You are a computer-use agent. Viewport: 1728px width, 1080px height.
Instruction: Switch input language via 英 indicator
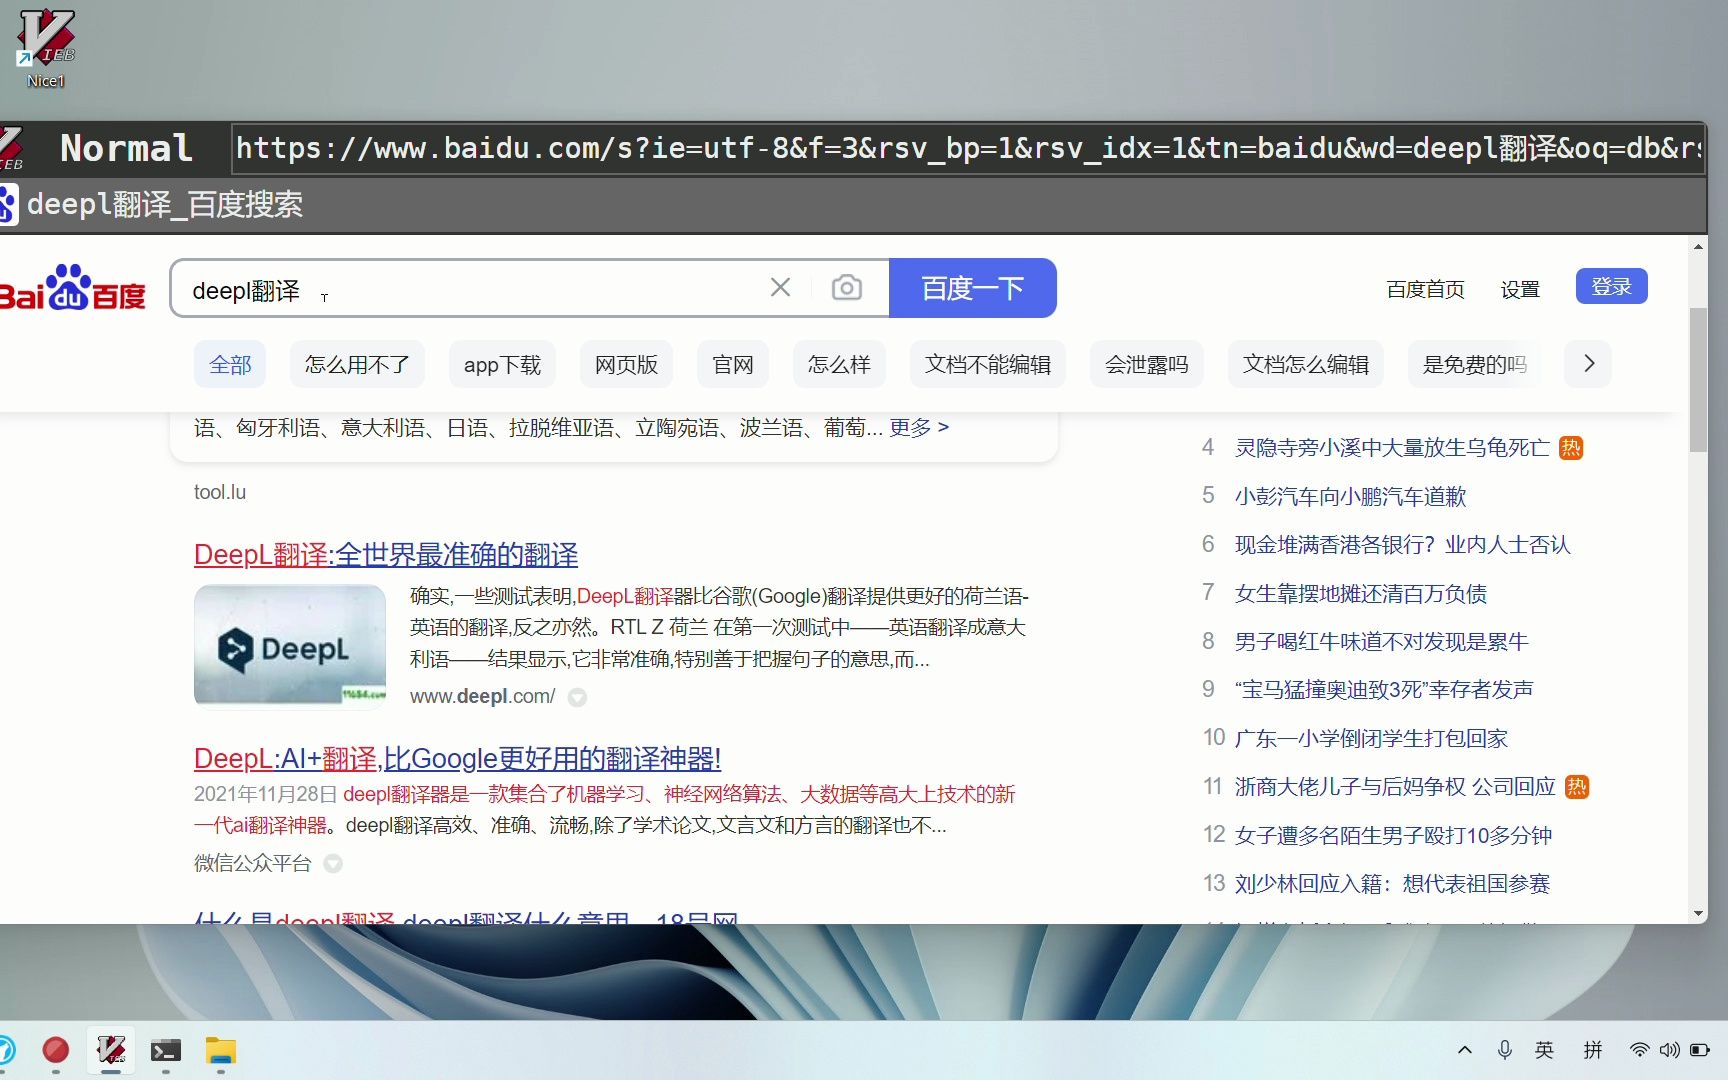pyautogui.click(x=1544, y=1050)
